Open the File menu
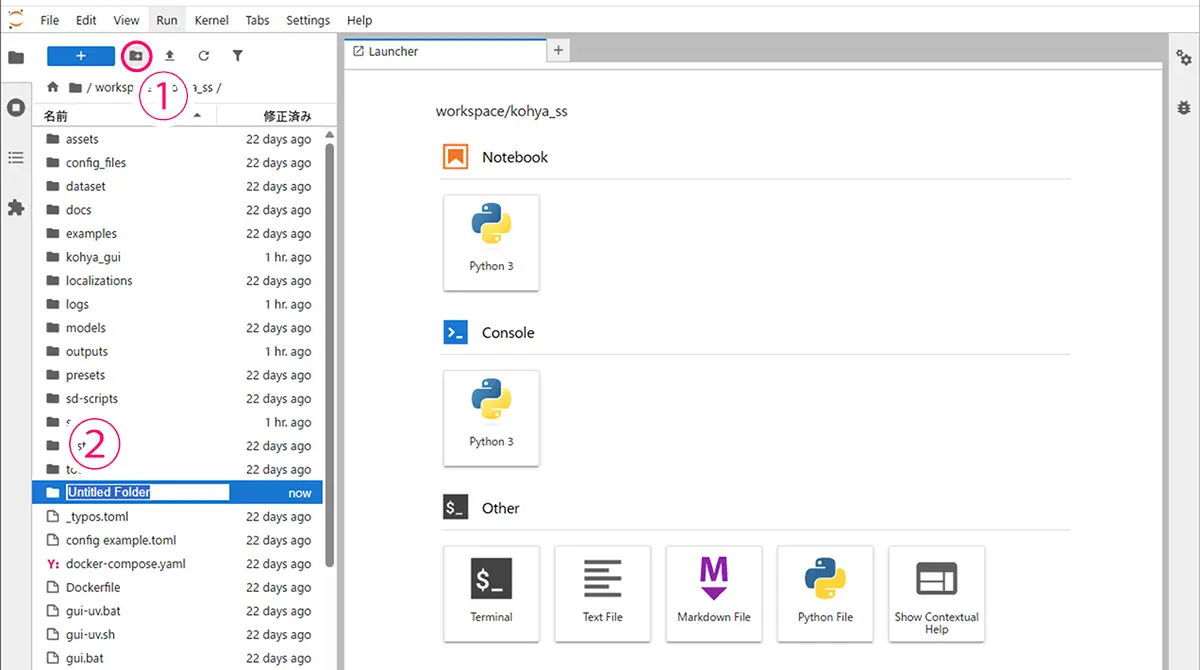 (50, 20)
